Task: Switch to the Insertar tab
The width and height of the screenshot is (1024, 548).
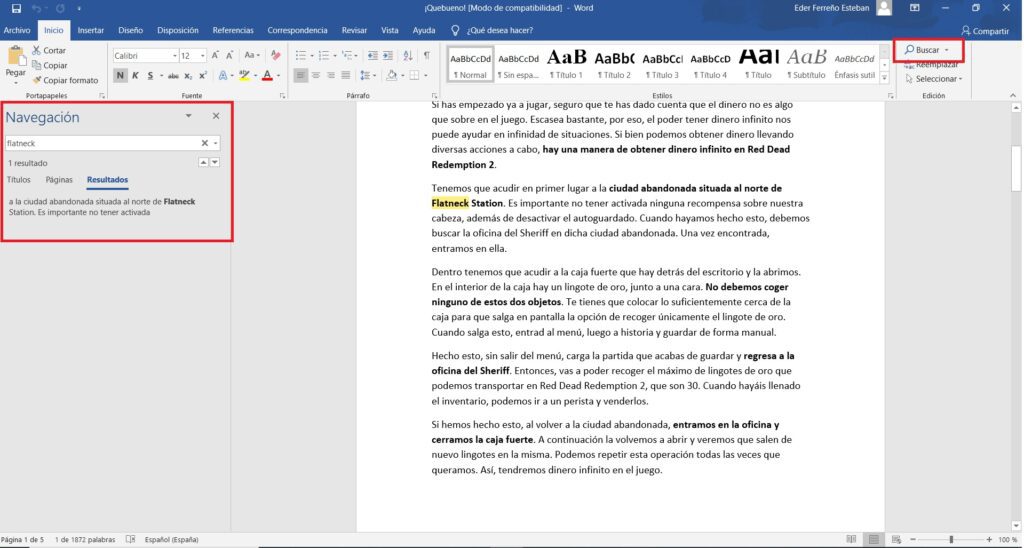Action: 91,30
